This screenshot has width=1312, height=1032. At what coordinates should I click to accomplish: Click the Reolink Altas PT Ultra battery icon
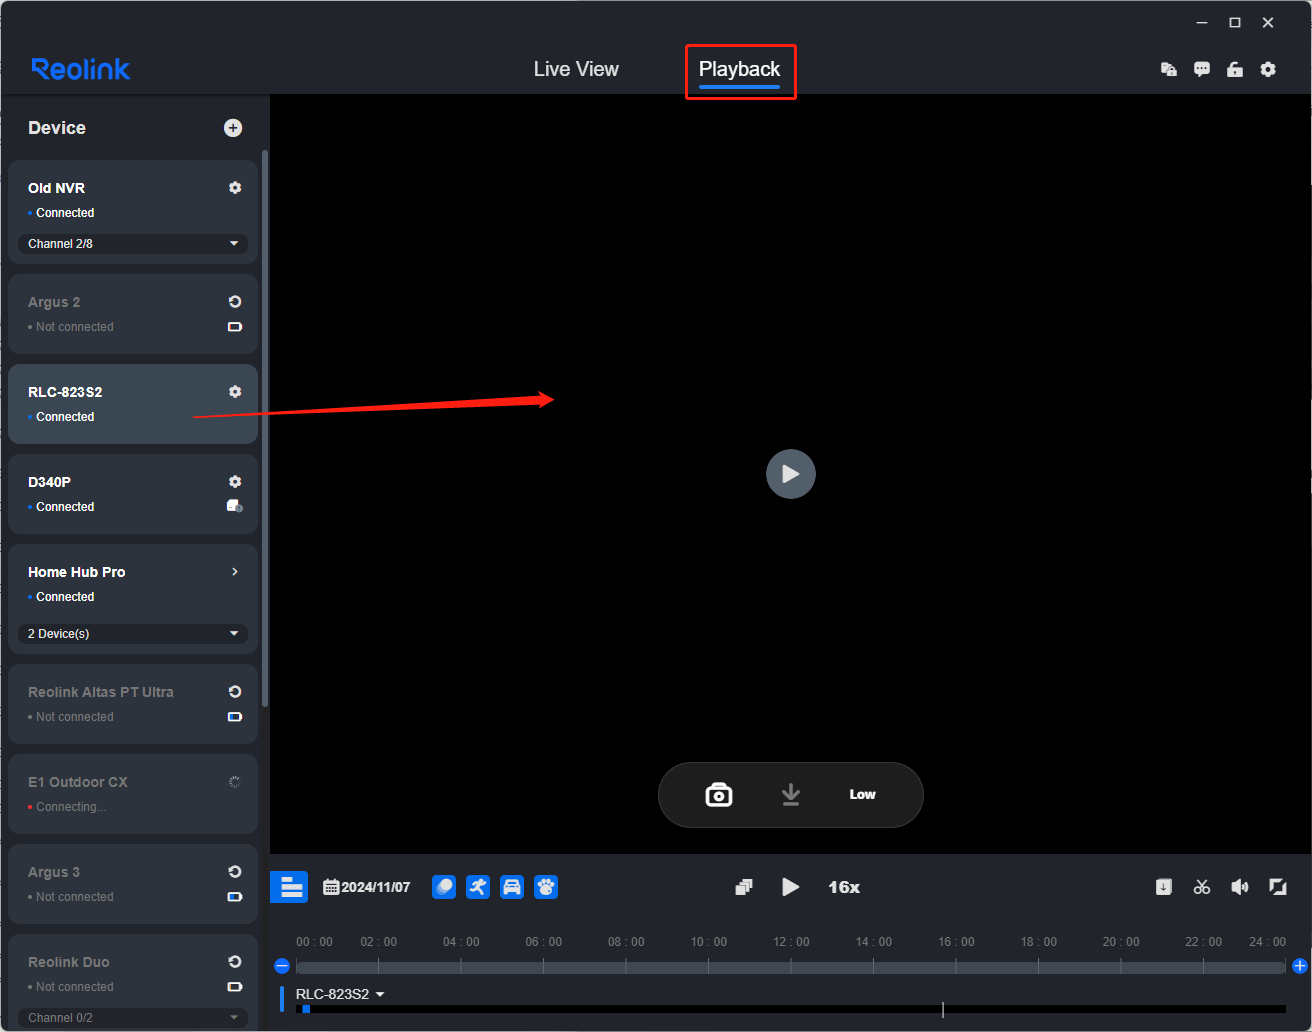[x=235, y=717]
